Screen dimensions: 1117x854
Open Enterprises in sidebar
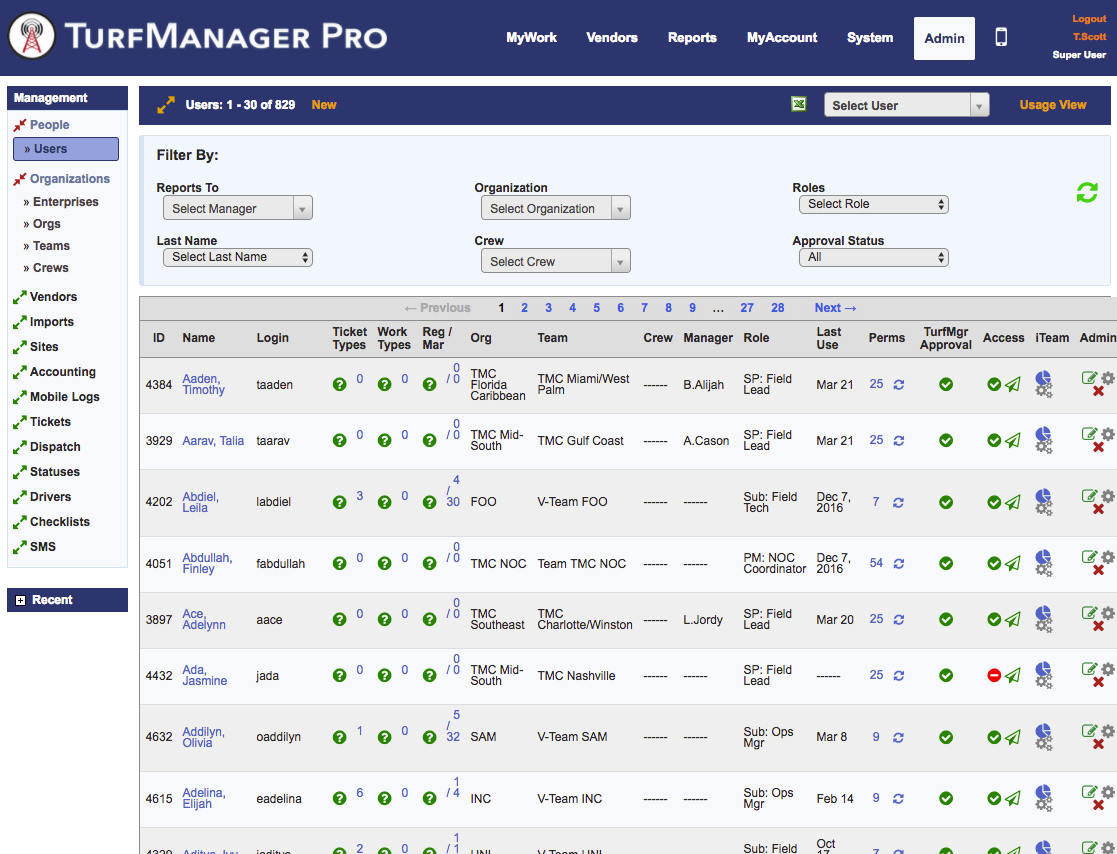coord(66,202)
